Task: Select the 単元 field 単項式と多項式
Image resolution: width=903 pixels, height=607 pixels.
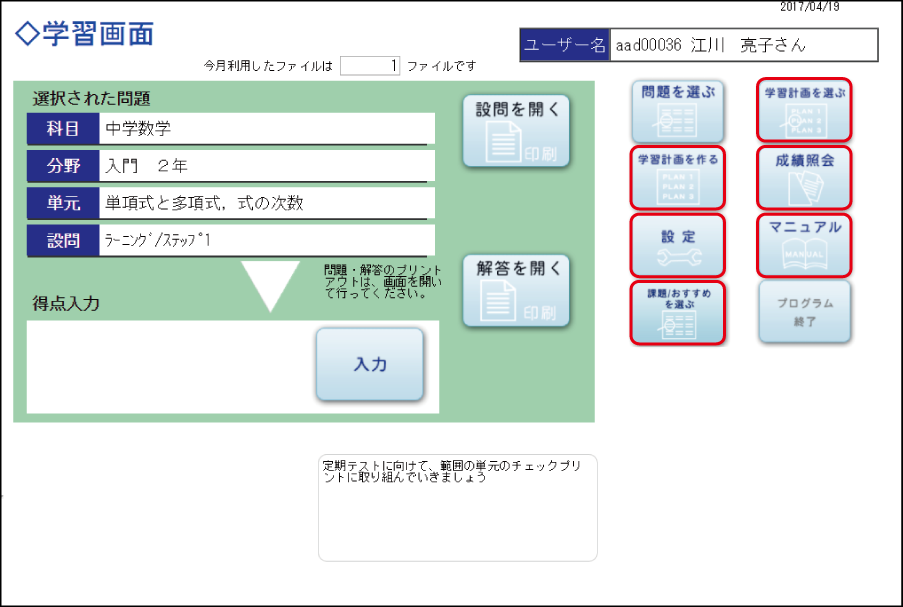Action: (266, 203)
